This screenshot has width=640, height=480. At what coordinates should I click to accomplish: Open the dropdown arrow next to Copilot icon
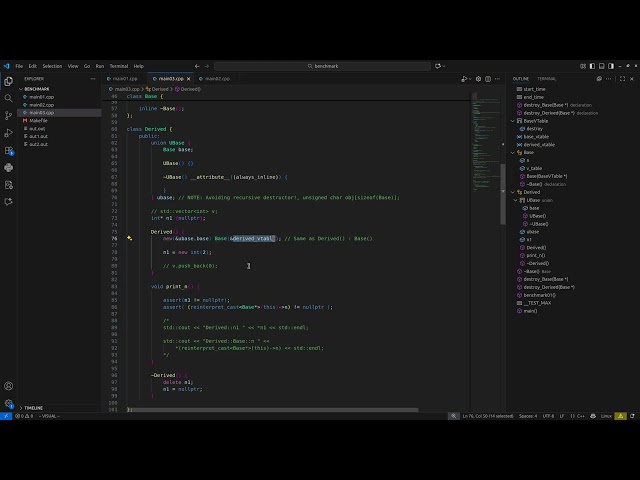click(444, 66)
